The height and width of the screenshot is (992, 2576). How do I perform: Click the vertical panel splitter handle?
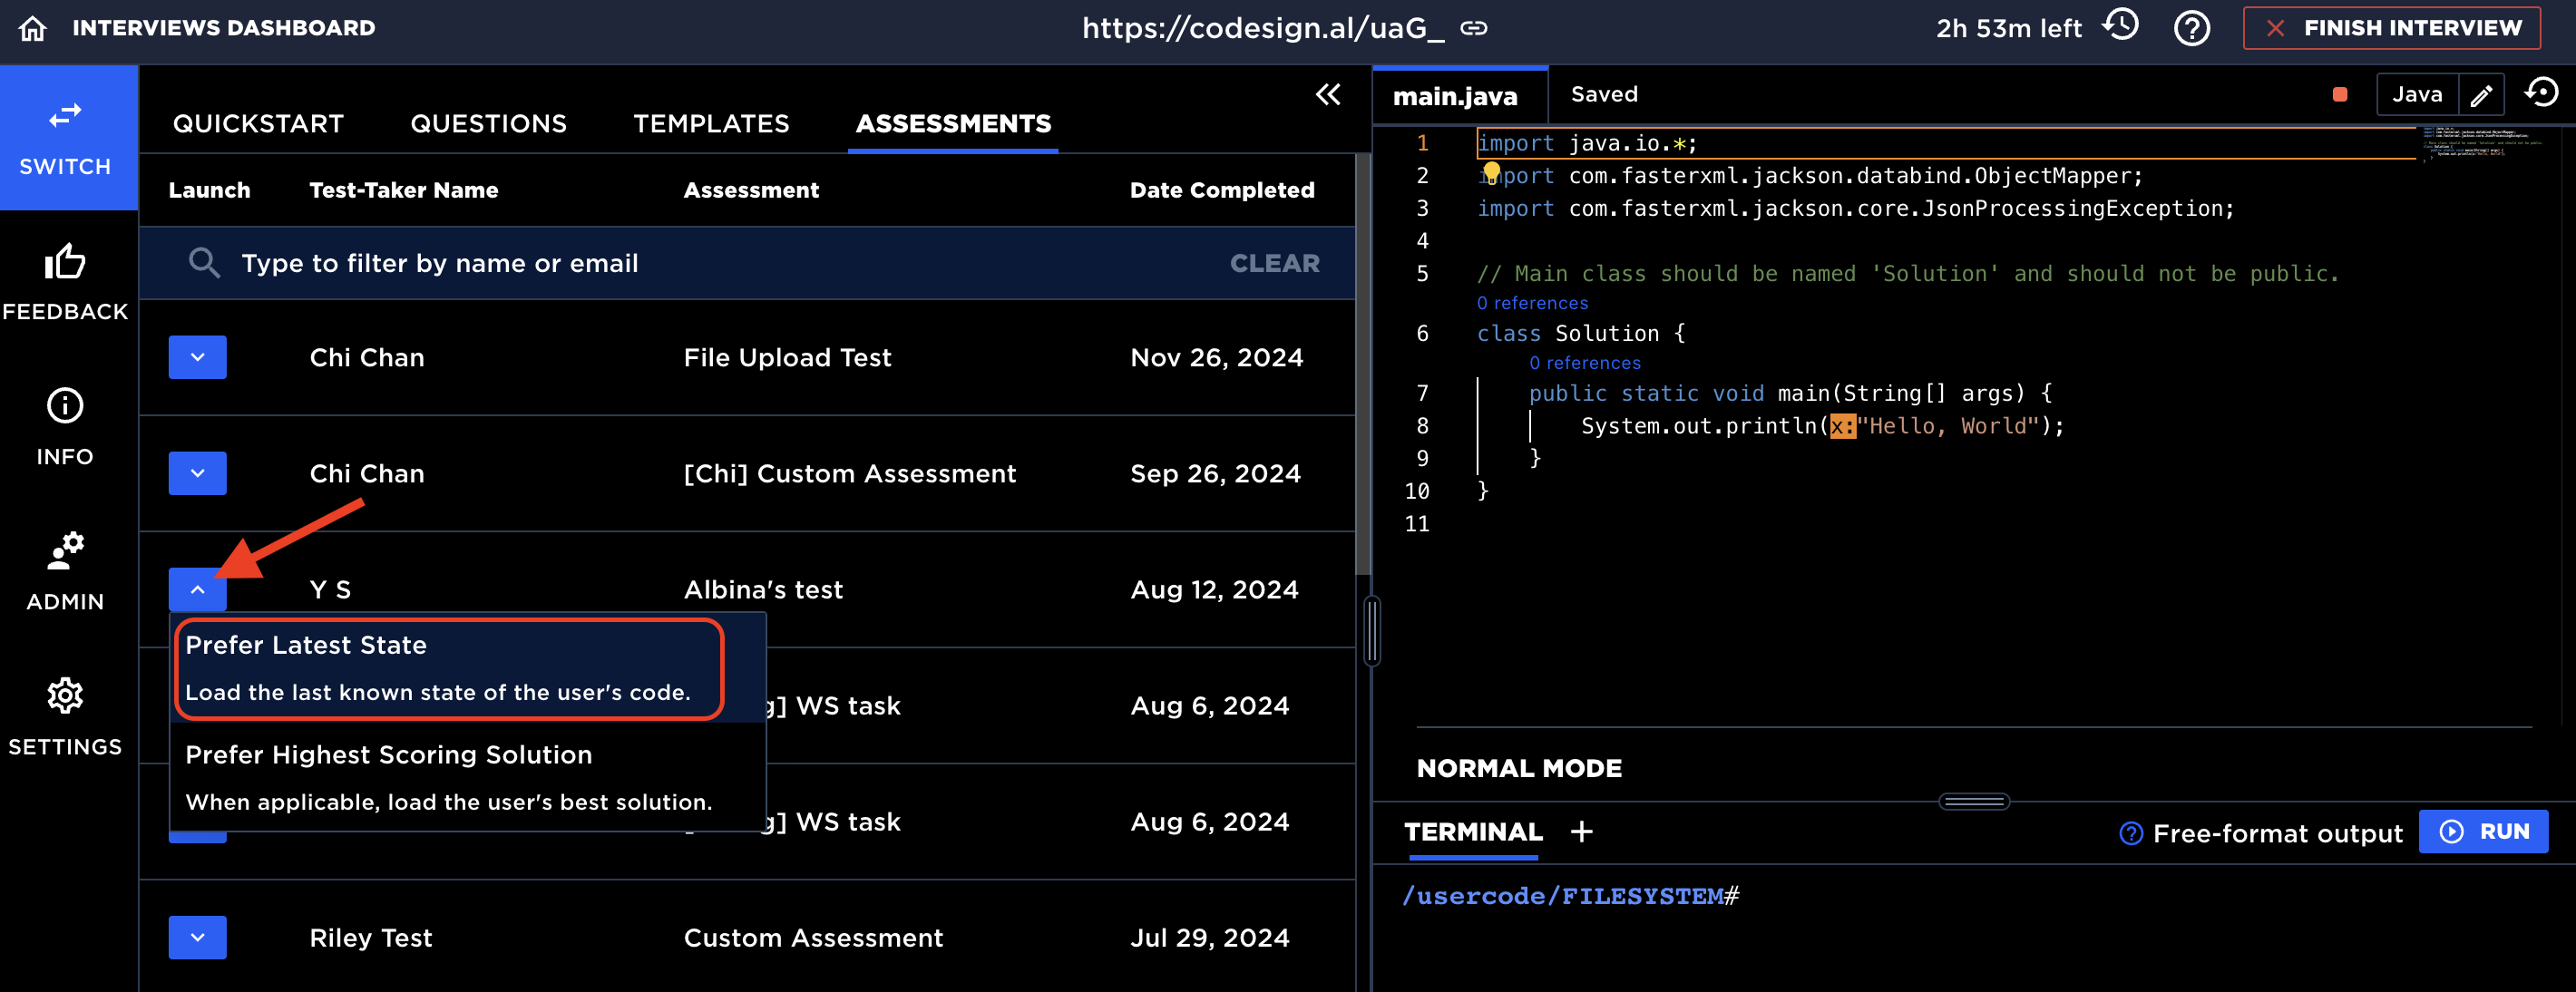tap(1372, 630)
